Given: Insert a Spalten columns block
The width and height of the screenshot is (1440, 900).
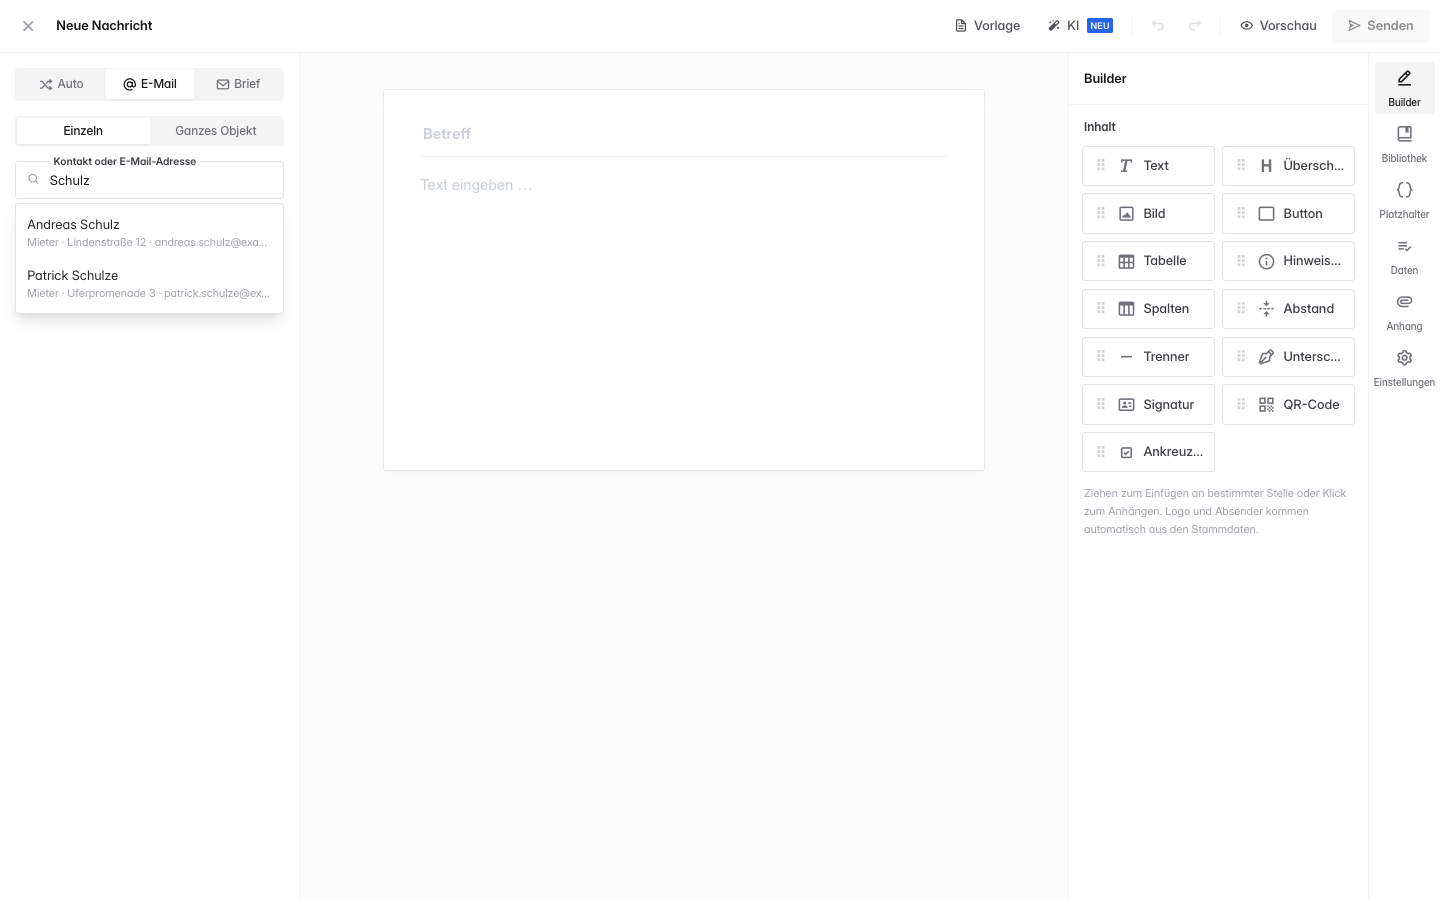Looking at the screenshot, I should point(1148,309).
